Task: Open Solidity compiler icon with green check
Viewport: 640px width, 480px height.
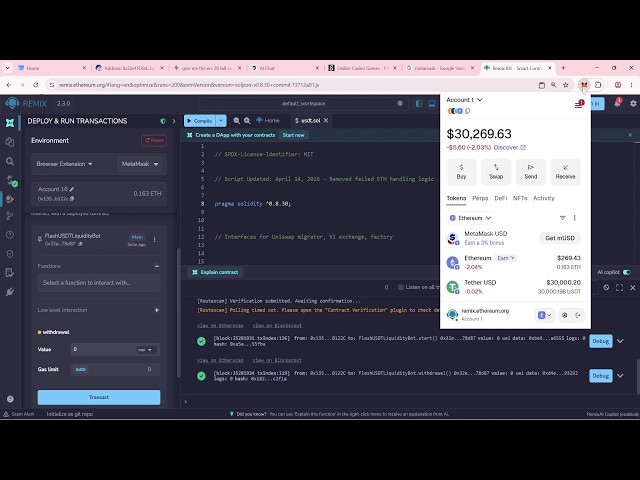Action: [11, 180]
